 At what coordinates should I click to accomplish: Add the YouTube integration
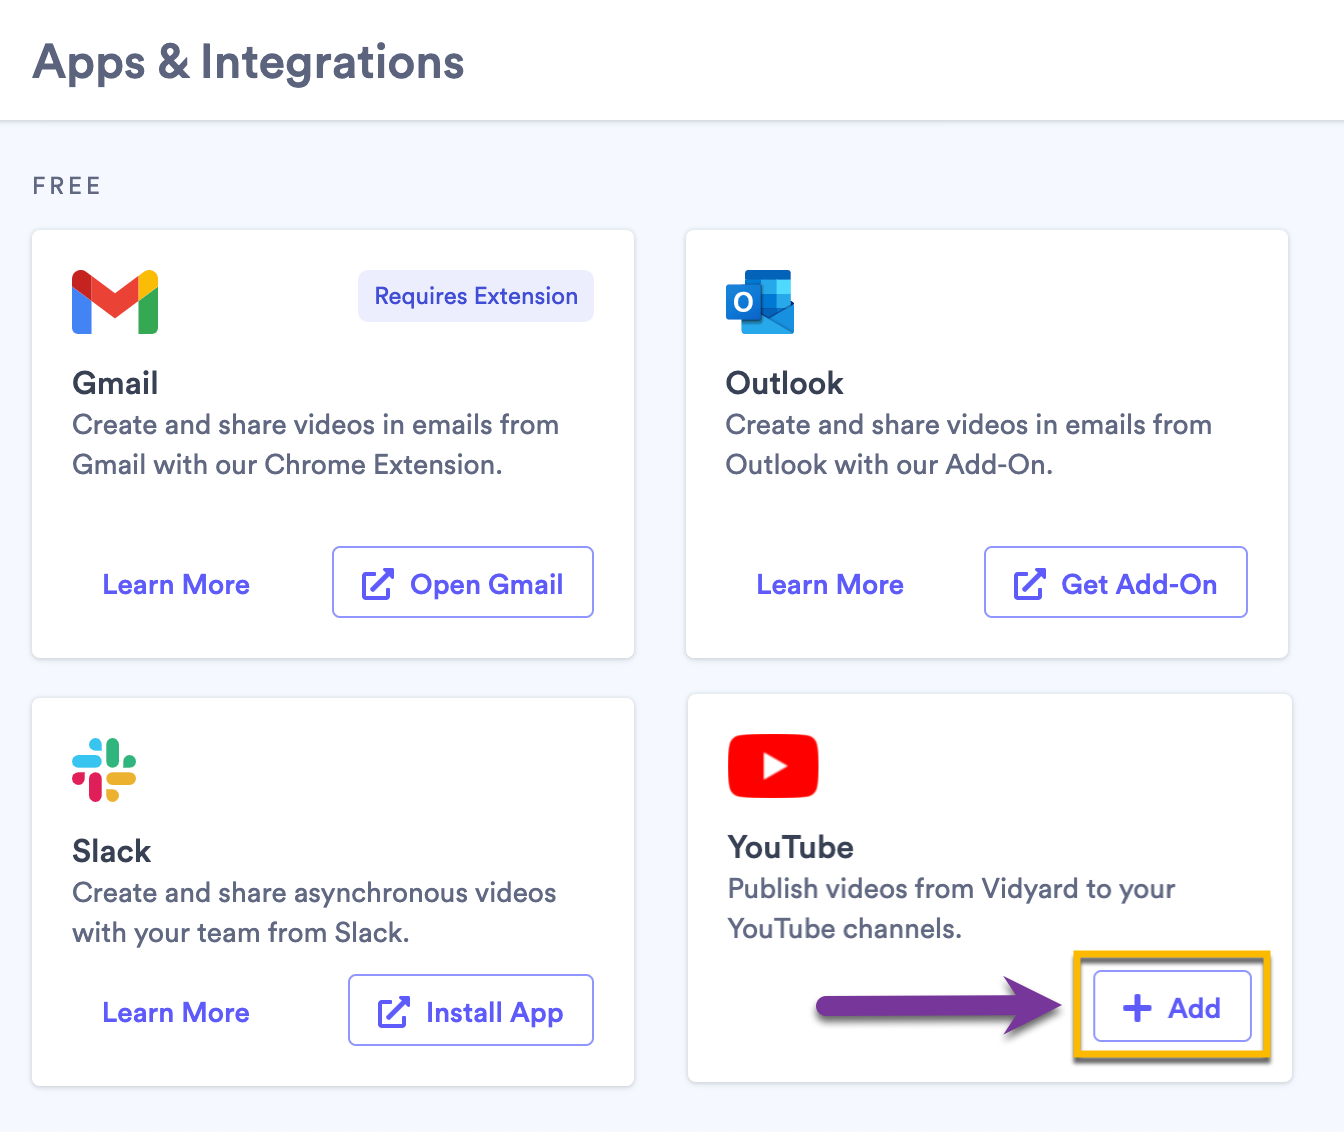[x=1172, y=1006]
